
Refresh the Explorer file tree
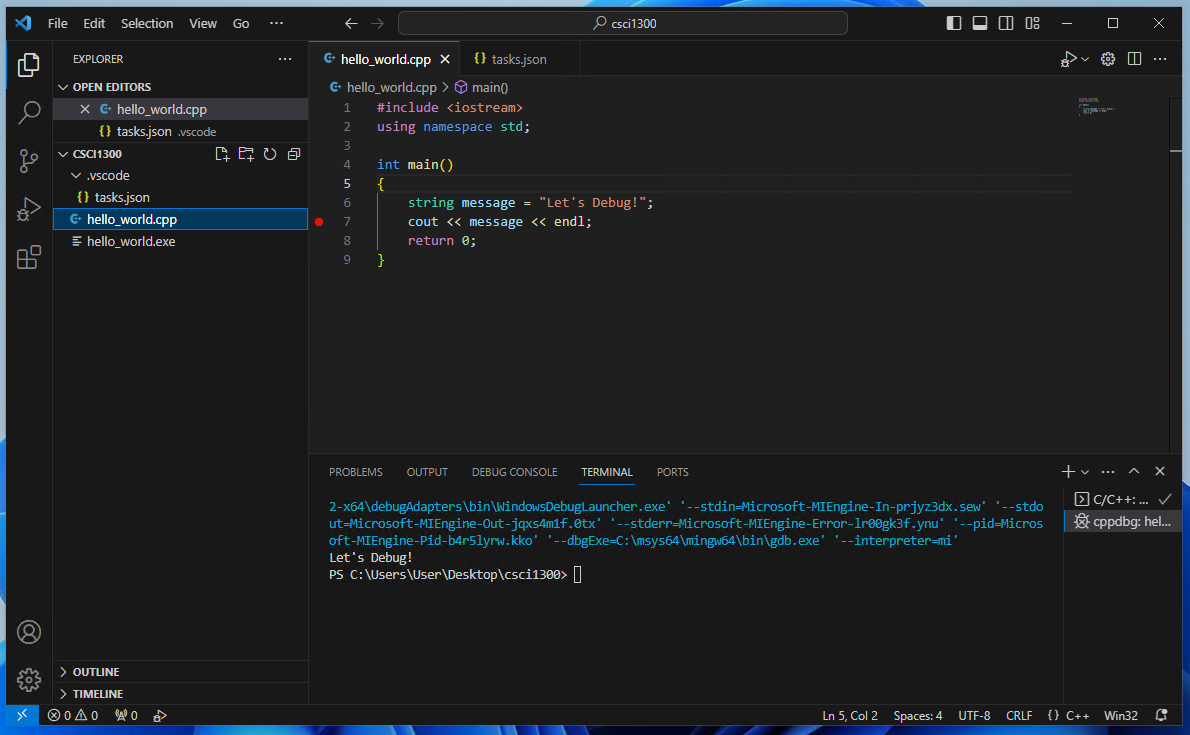tap(270, 154)
